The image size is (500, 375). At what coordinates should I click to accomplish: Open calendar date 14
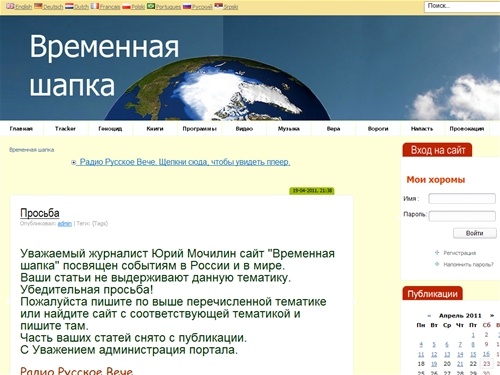[460, 354]
